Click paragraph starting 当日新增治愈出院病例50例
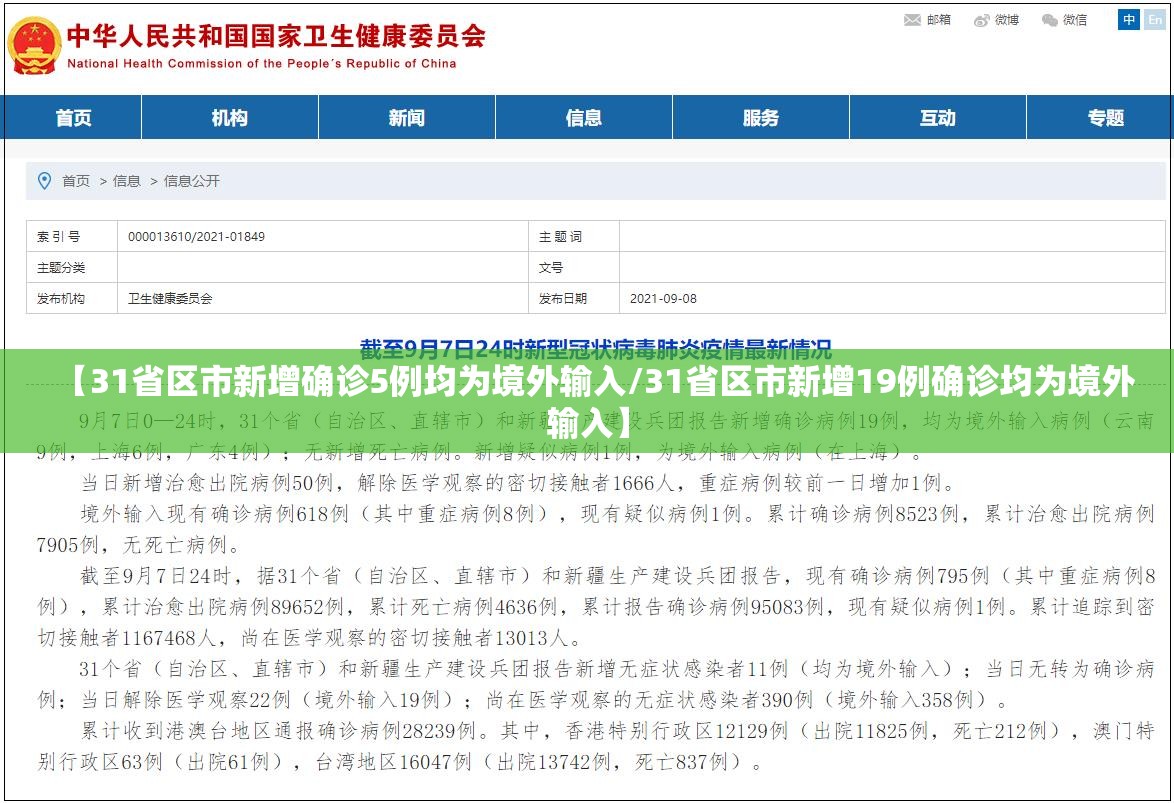Image resolution: width=1174 pixels, height=803 pixels. coord(518,483)
